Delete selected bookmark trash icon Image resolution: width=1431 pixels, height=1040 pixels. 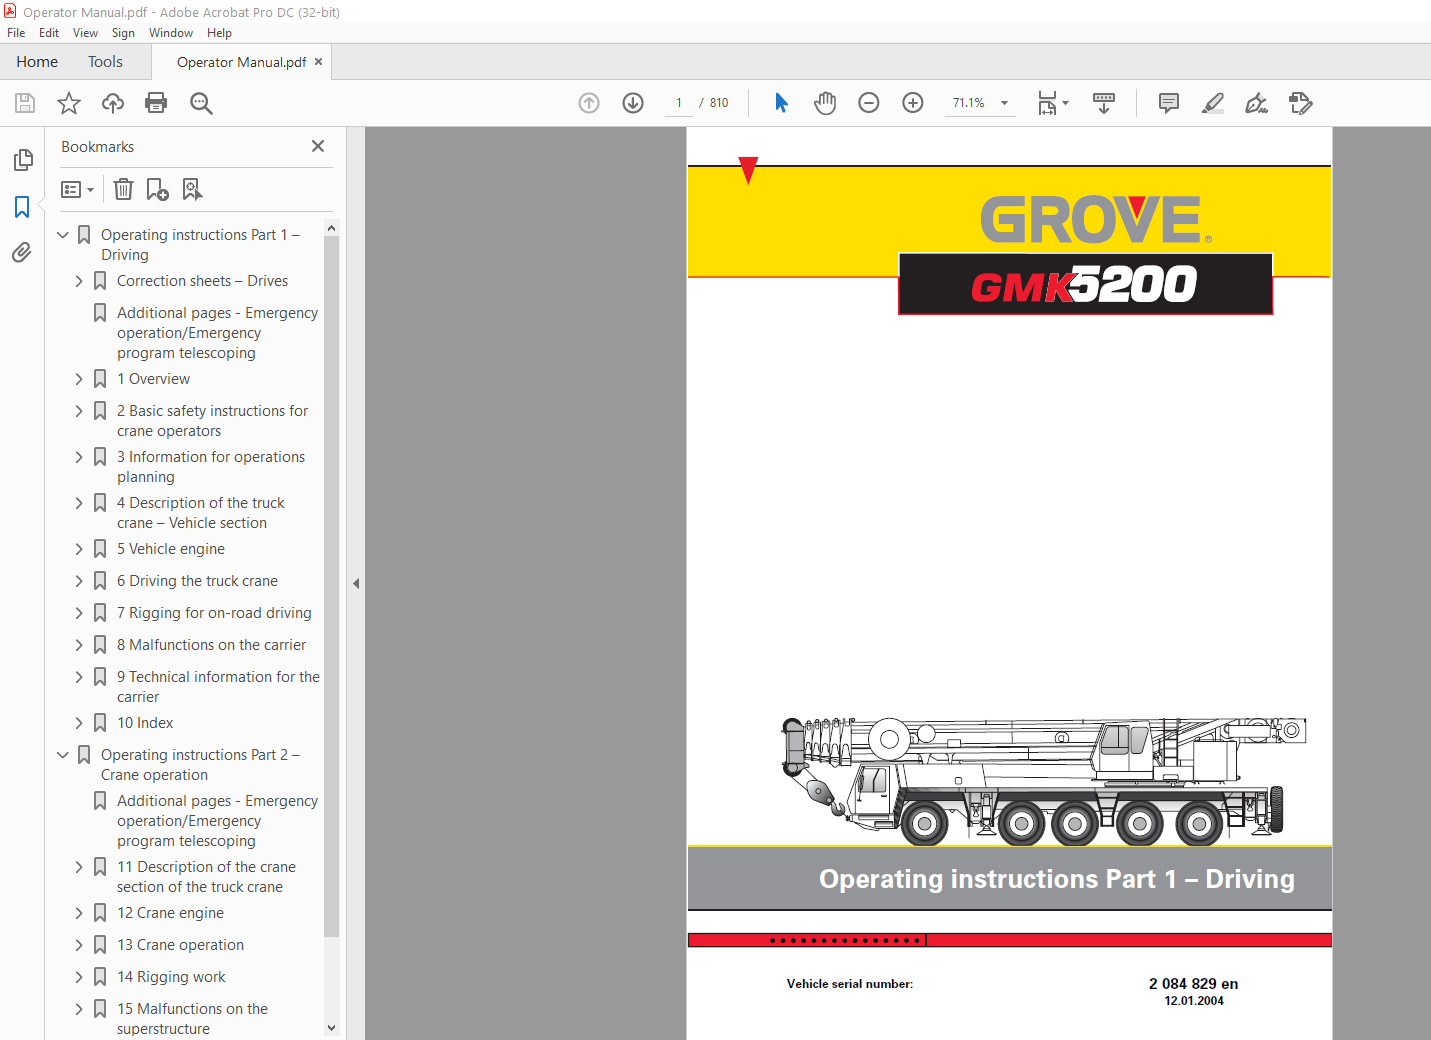[x=123, y=189]
